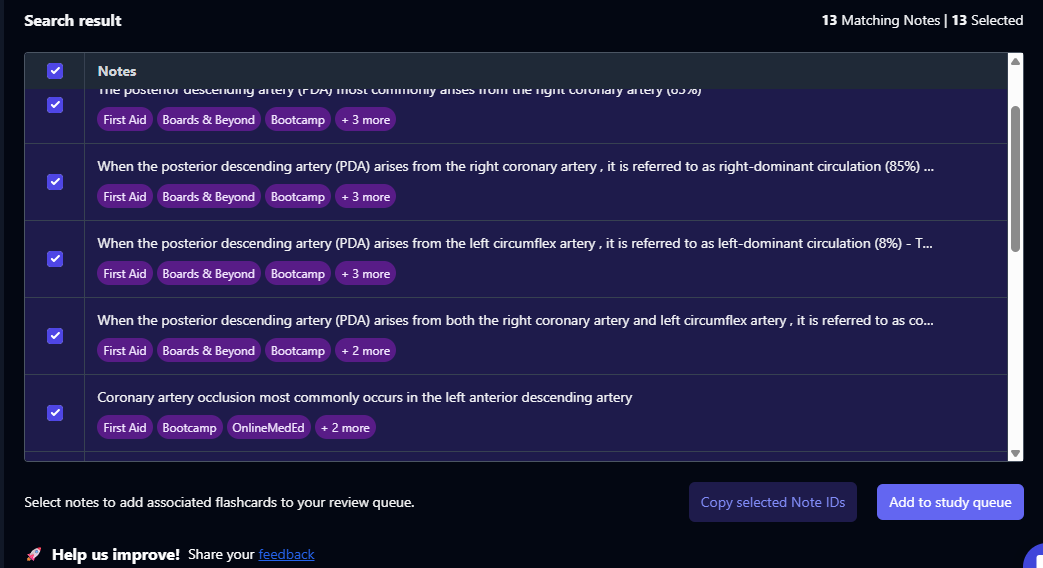Uncheck the left-dominant circulation note checkbox
The image size is (1043, 568).
coord(55,259)
